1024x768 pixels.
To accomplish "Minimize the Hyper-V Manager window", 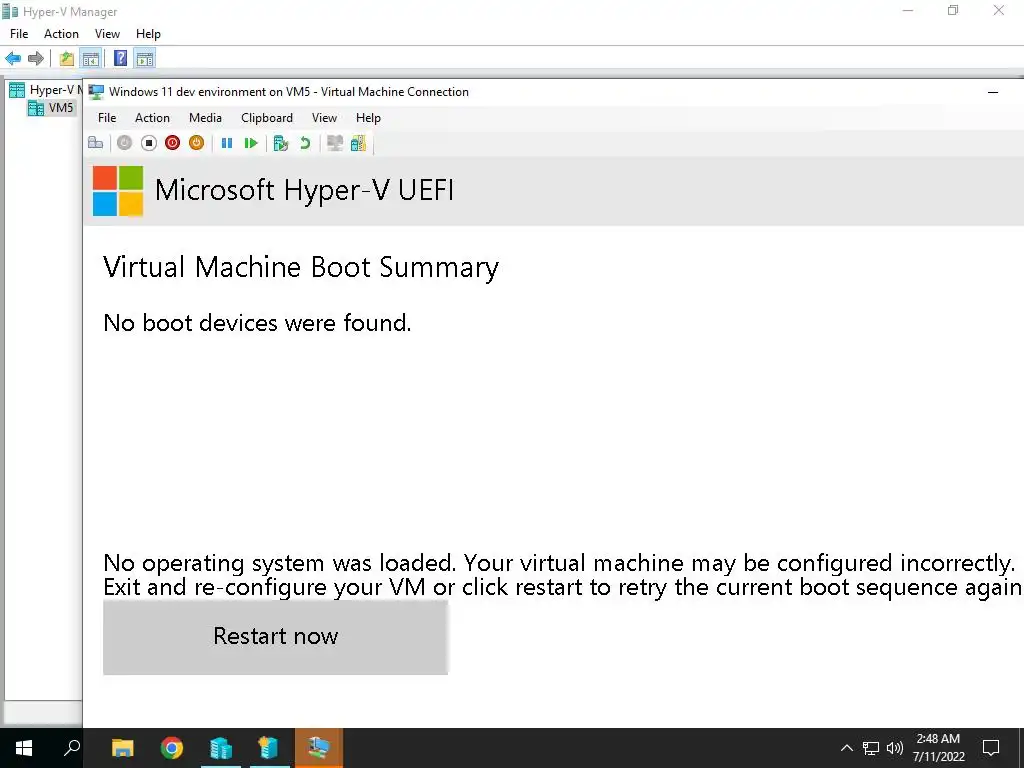I will 908,10.
